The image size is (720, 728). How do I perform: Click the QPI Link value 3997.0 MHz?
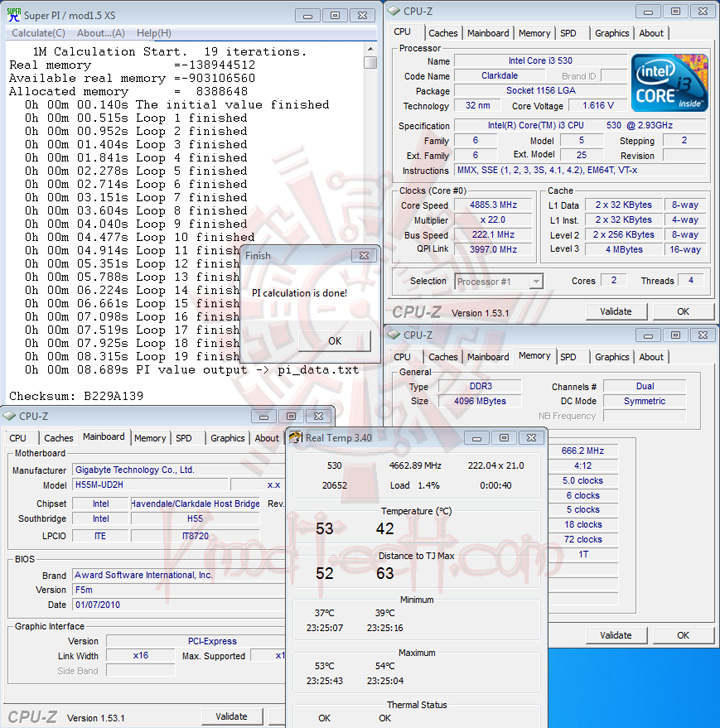click(493, 249)
